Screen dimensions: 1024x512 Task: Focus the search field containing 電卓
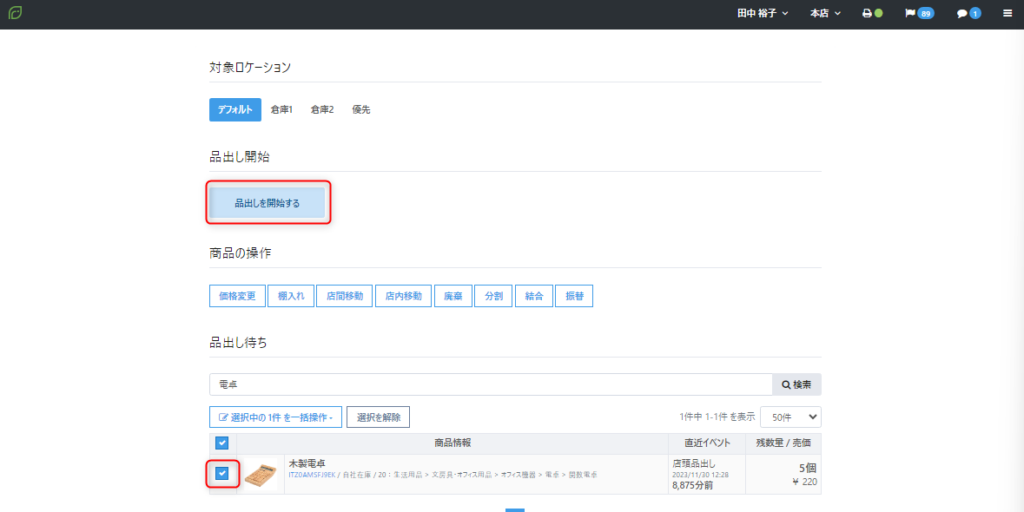491,385
